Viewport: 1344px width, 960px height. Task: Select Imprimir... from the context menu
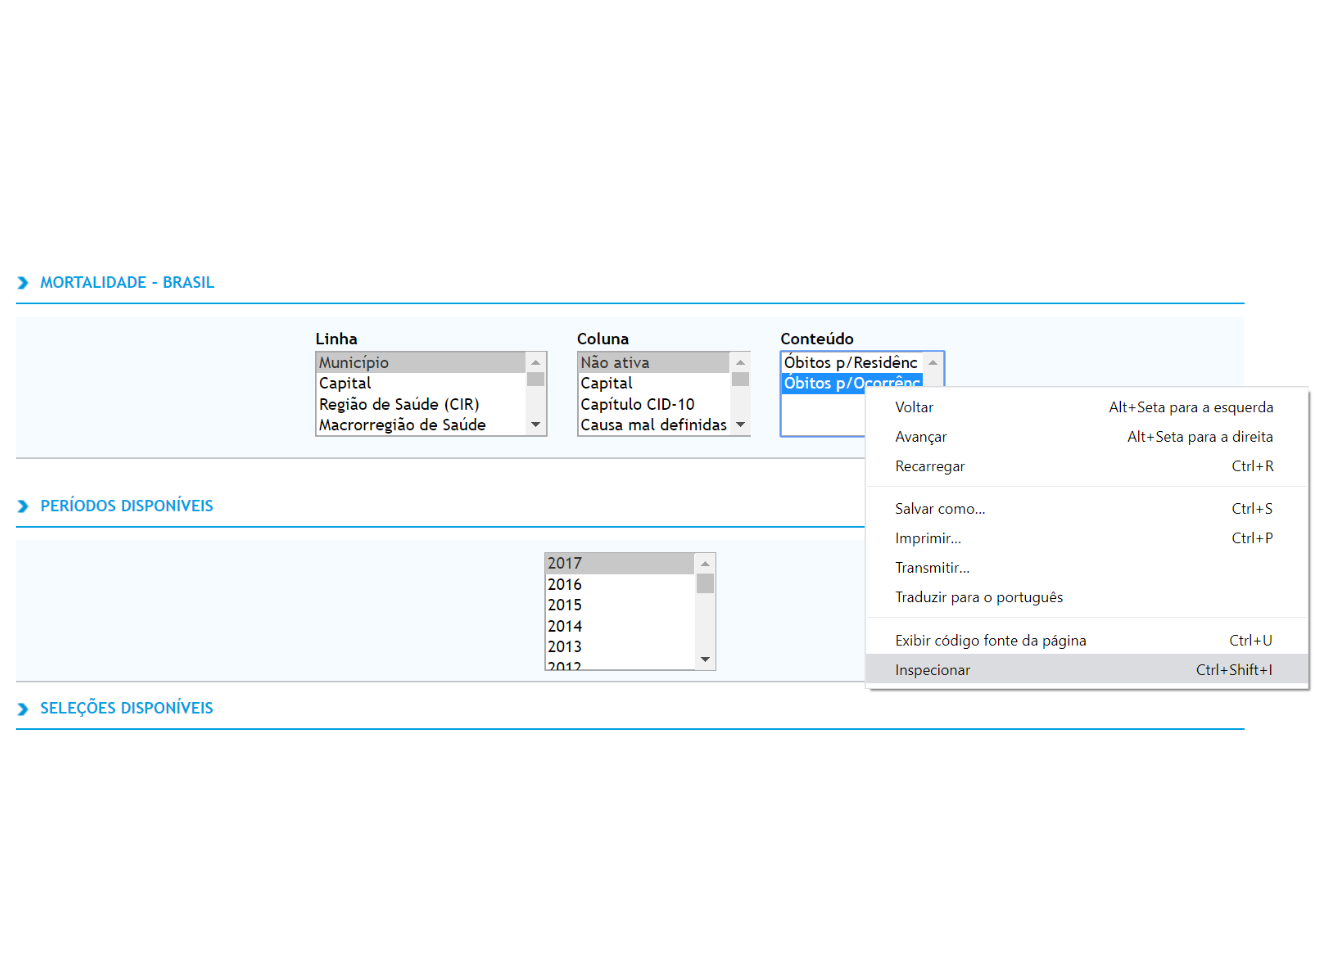(x=928, y=538)
